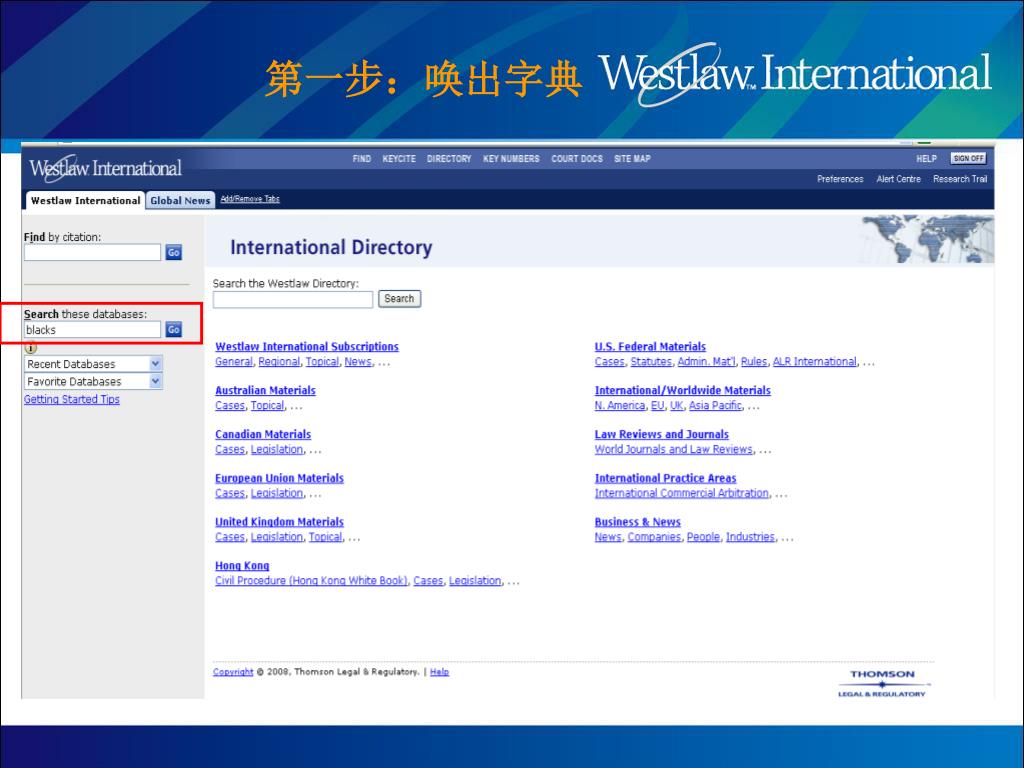Open COURT DOCS in the top navigation
1024x768 pixels.
coord(577,159)
